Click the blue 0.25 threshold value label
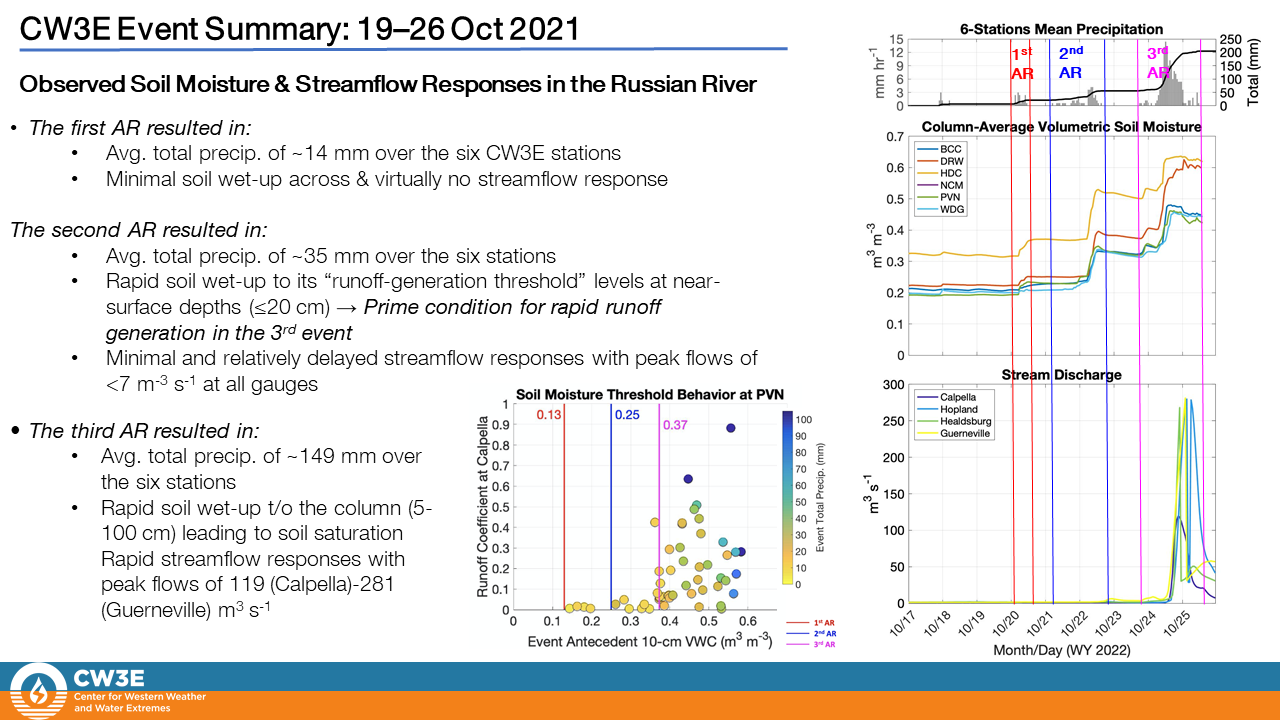The height and width of the screenshot is (720, 1280). [628, 415]
